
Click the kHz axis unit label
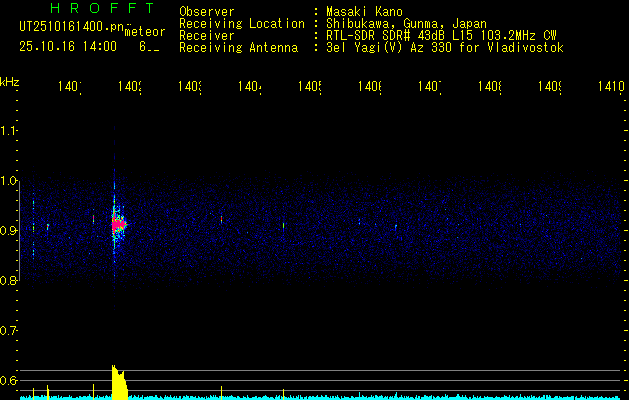click(x=9, y=81)
